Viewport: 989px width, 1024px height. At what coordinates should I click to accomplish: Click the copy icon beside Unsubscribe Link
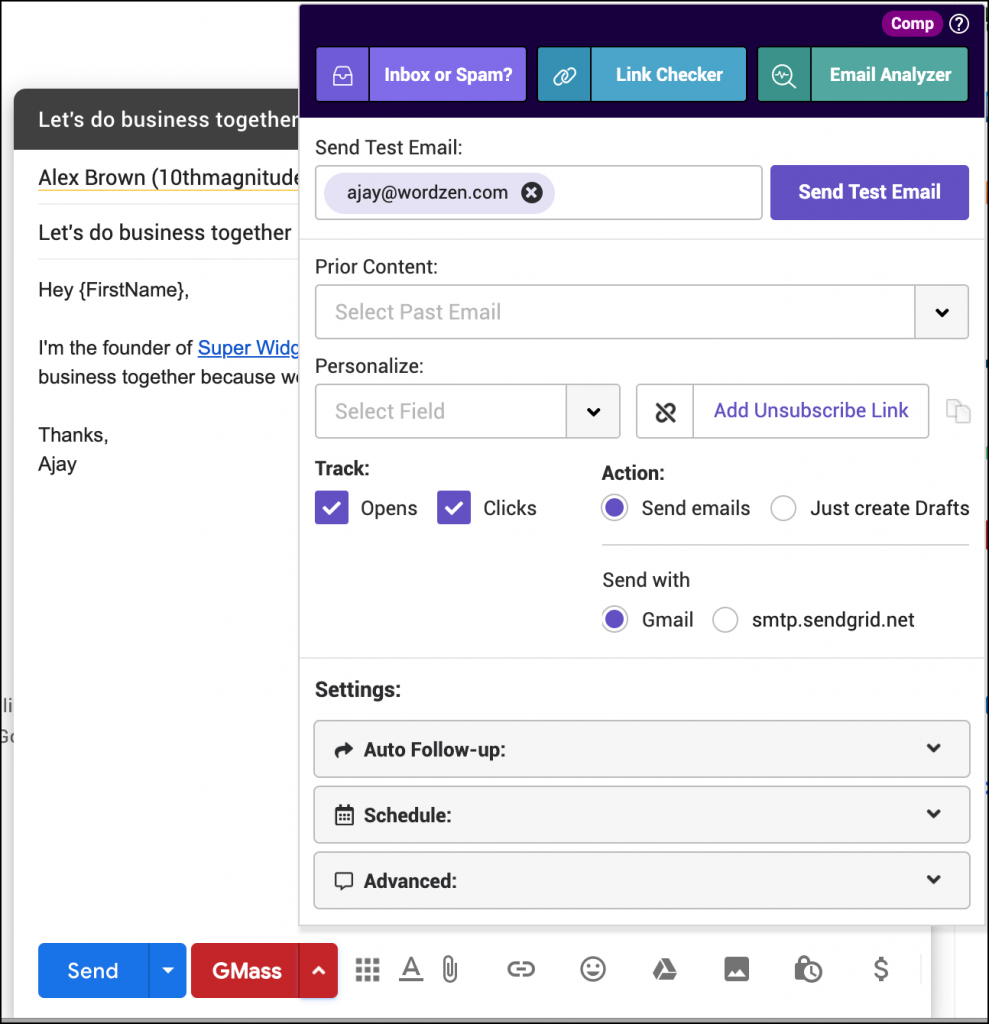[958, 411]
